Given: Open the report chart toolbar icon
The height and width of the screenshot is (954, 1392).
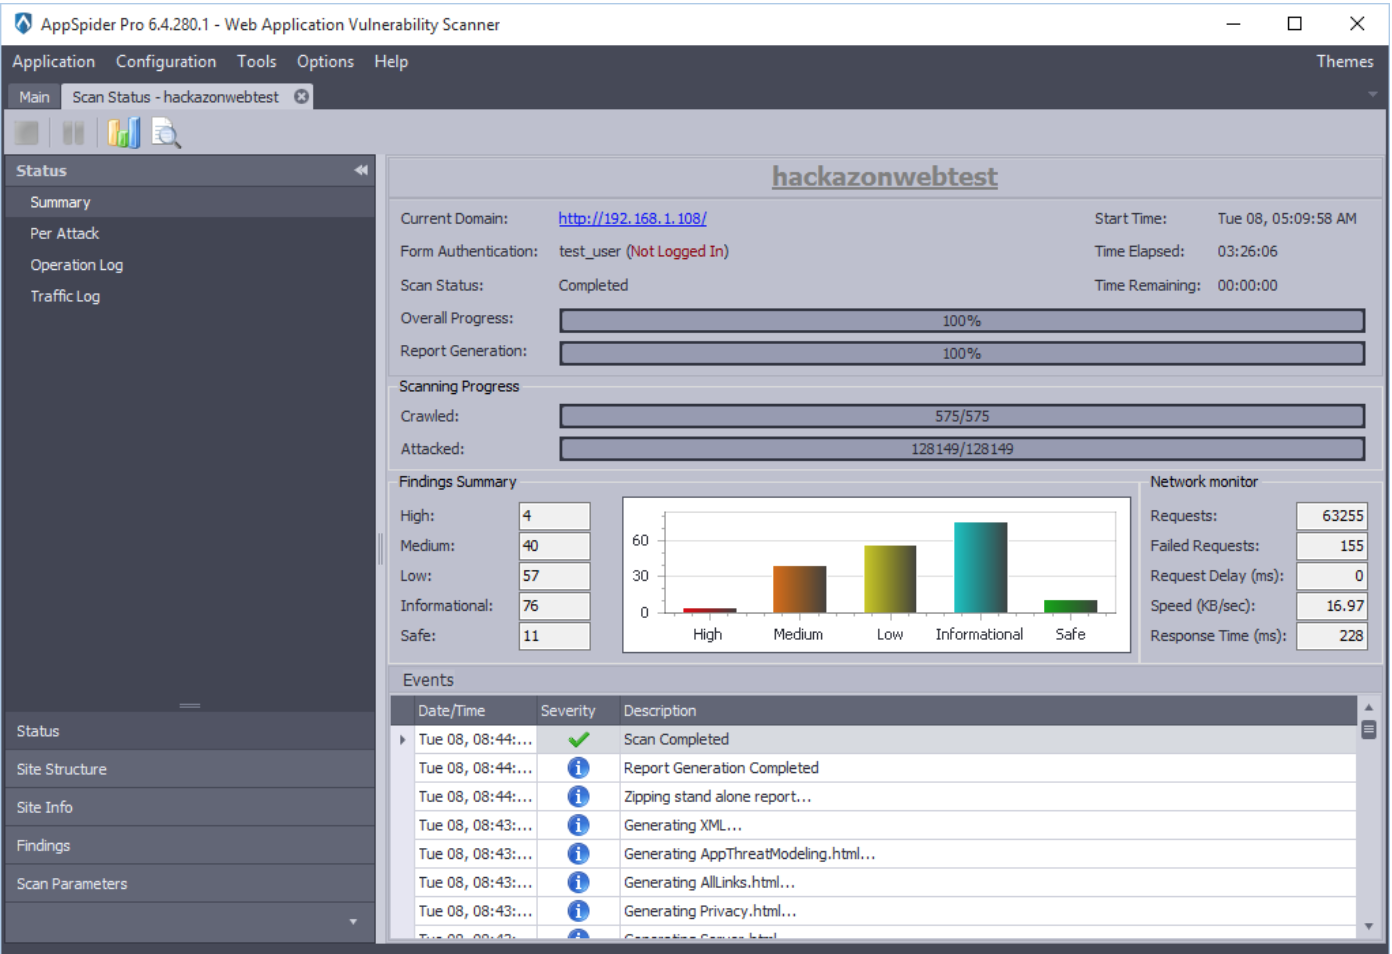Looking at the screenshot, I should point(124,133).
